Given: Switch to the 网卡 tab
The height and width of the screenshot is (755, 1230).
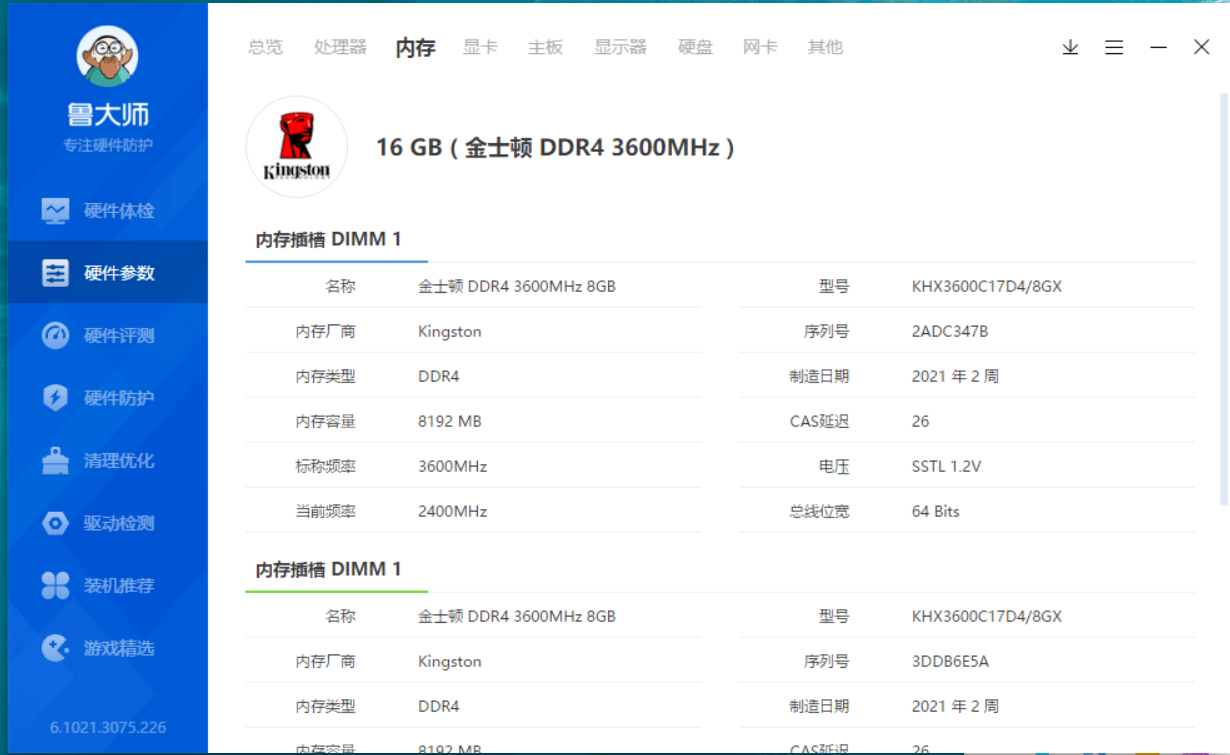Looking at the screenshot, I should 760,47.
